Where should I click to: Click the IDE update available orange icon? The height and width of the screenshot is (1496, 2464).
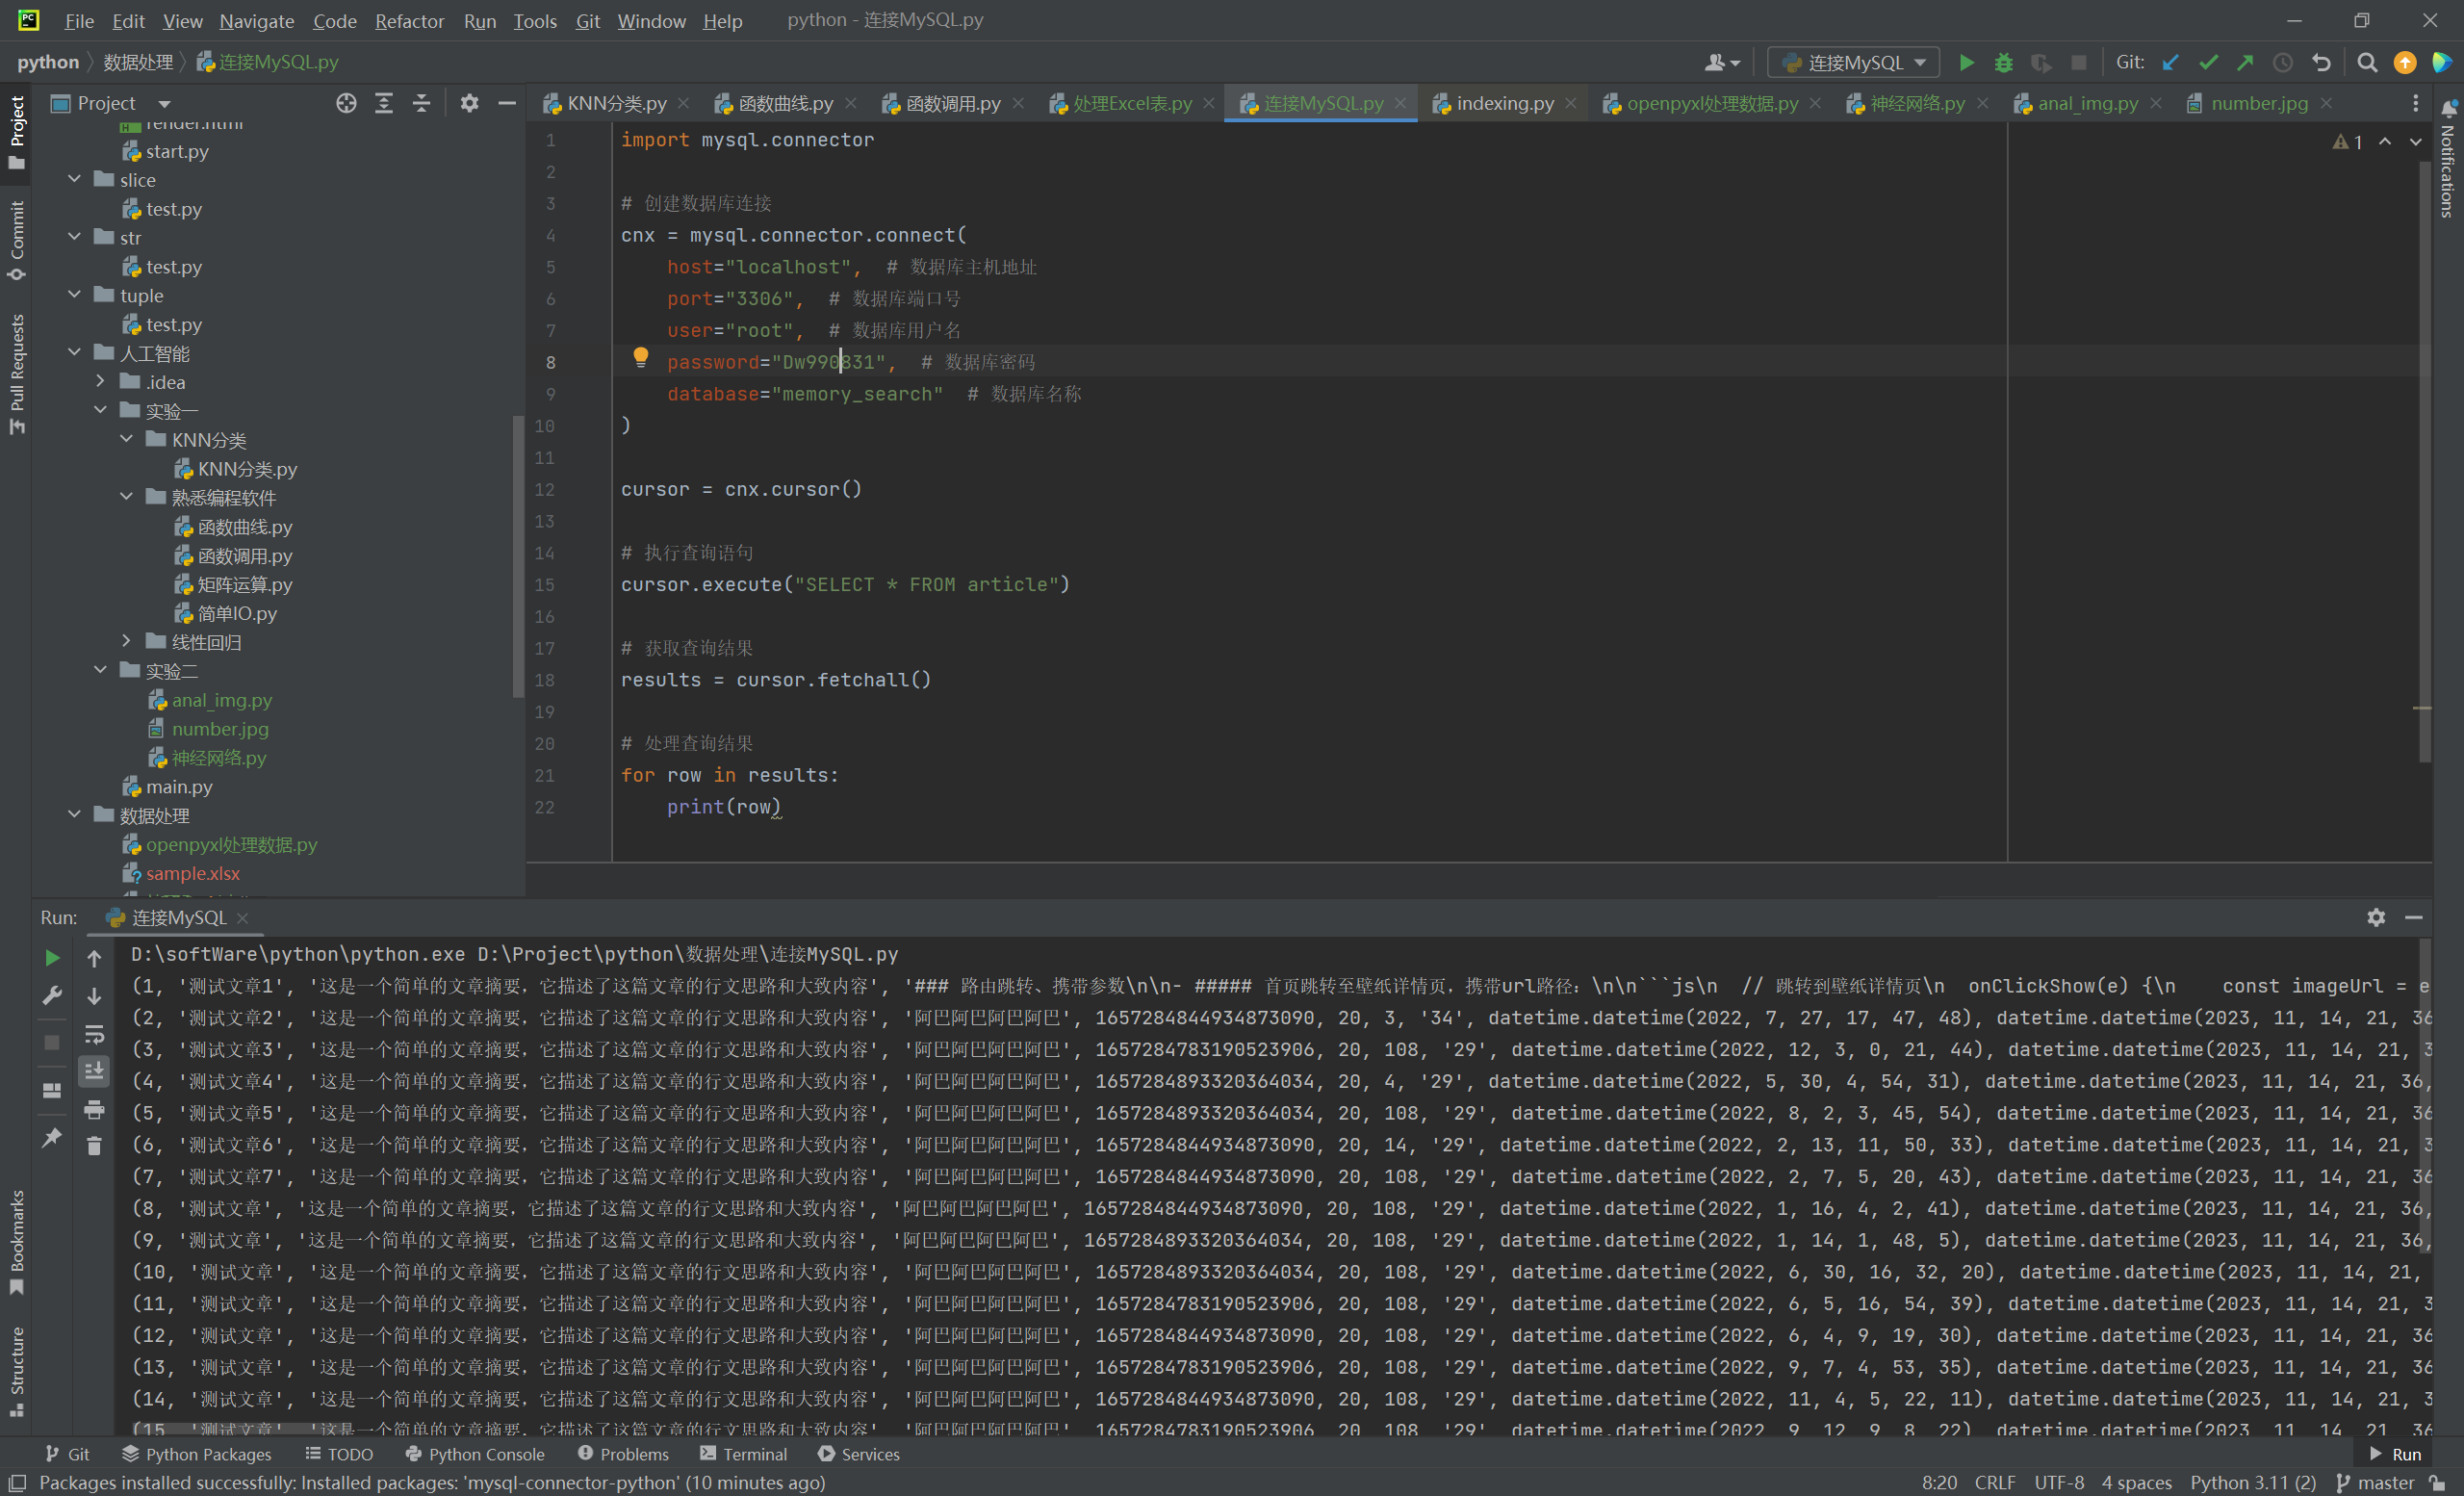pos(2405,63)
